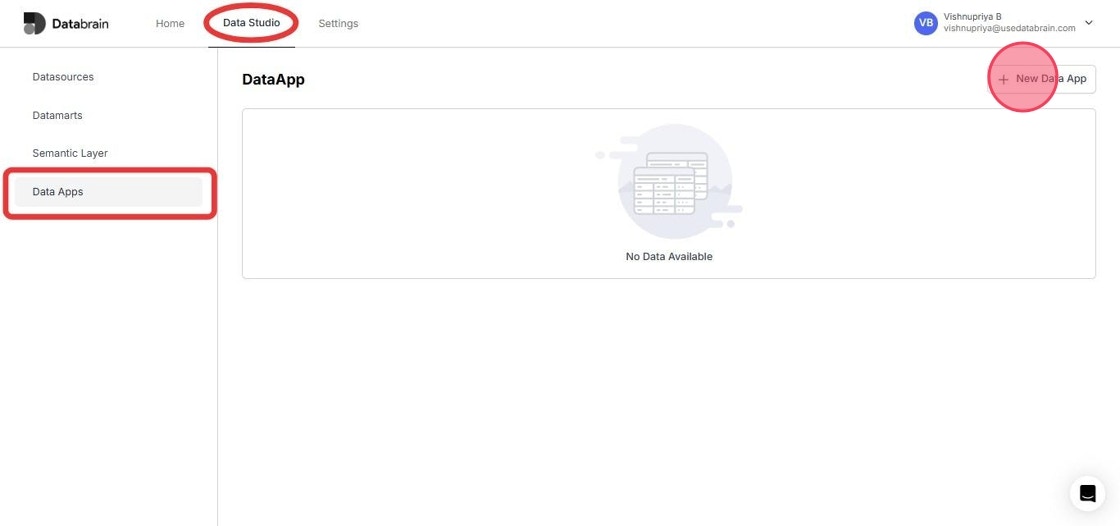The height and width of the screenshot is (526, 1120).
Task: Open the Settings tab
Action: coord(338,24)
